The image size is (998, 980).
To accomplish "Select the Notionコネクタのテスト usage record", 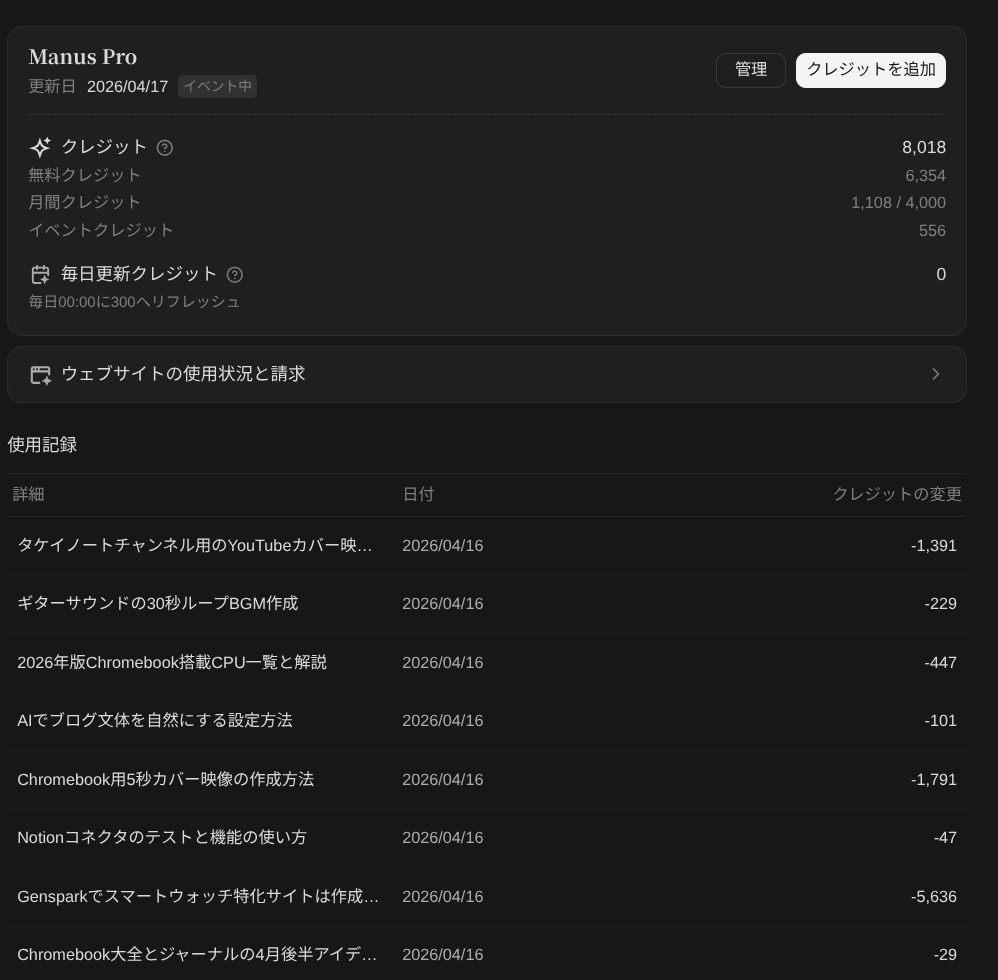I will 162,837.
